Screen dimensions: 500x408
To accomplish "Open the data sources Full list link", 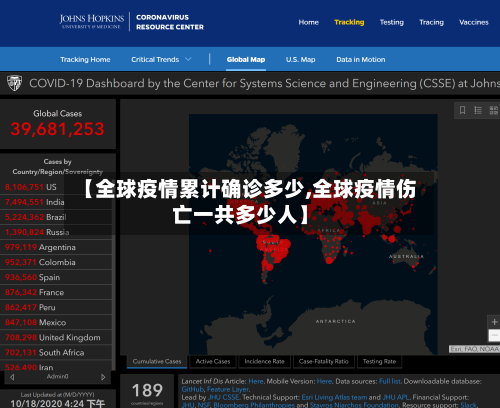I will (x=390, y=381).
